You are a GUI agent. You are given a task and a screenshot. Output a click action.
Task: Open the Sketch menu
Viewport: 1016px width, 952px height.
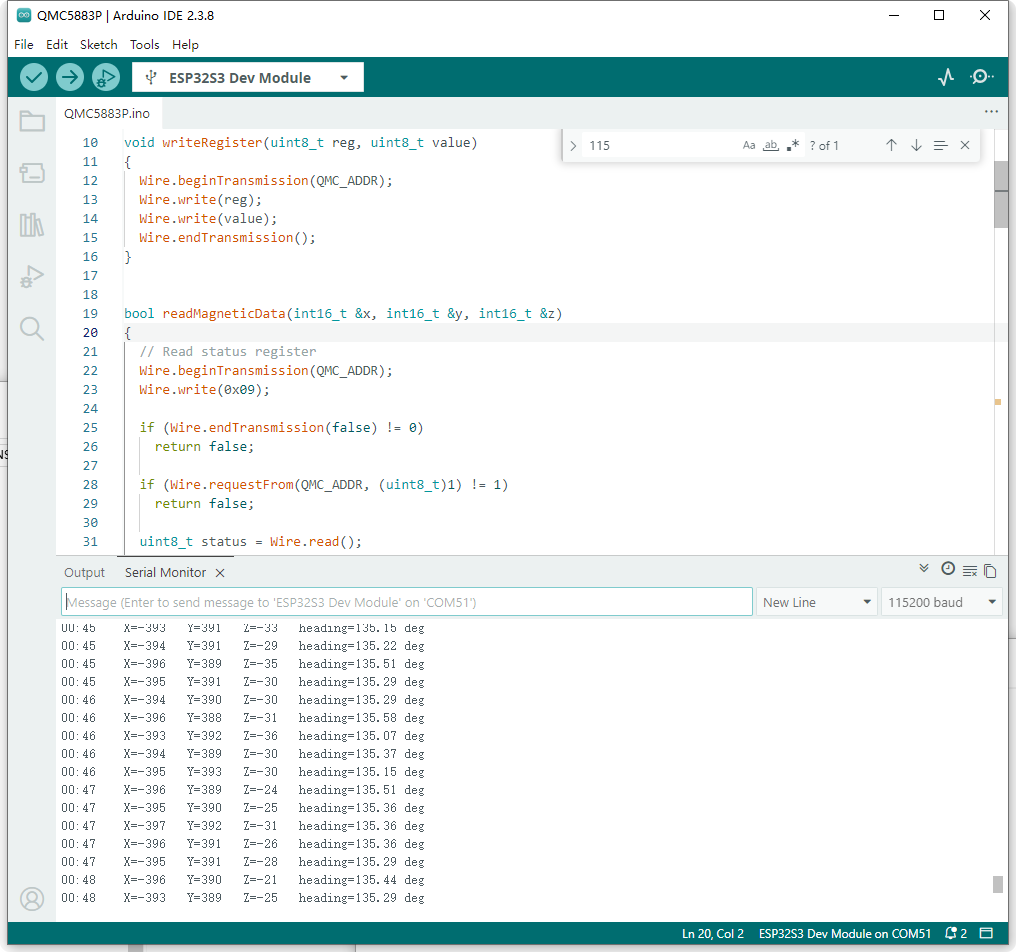(98, 45)
